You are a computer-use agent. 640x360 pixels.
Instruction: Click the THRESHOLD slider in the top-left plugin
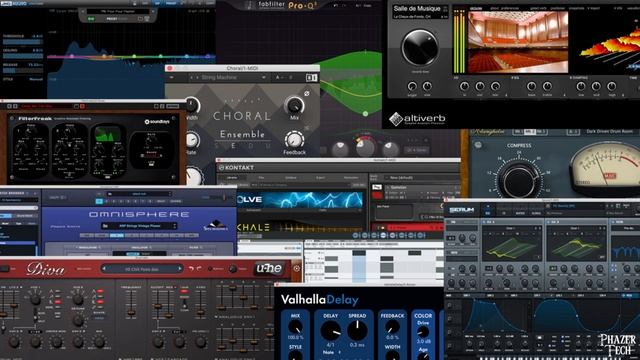pyautogui.click(x=23, y=42)
